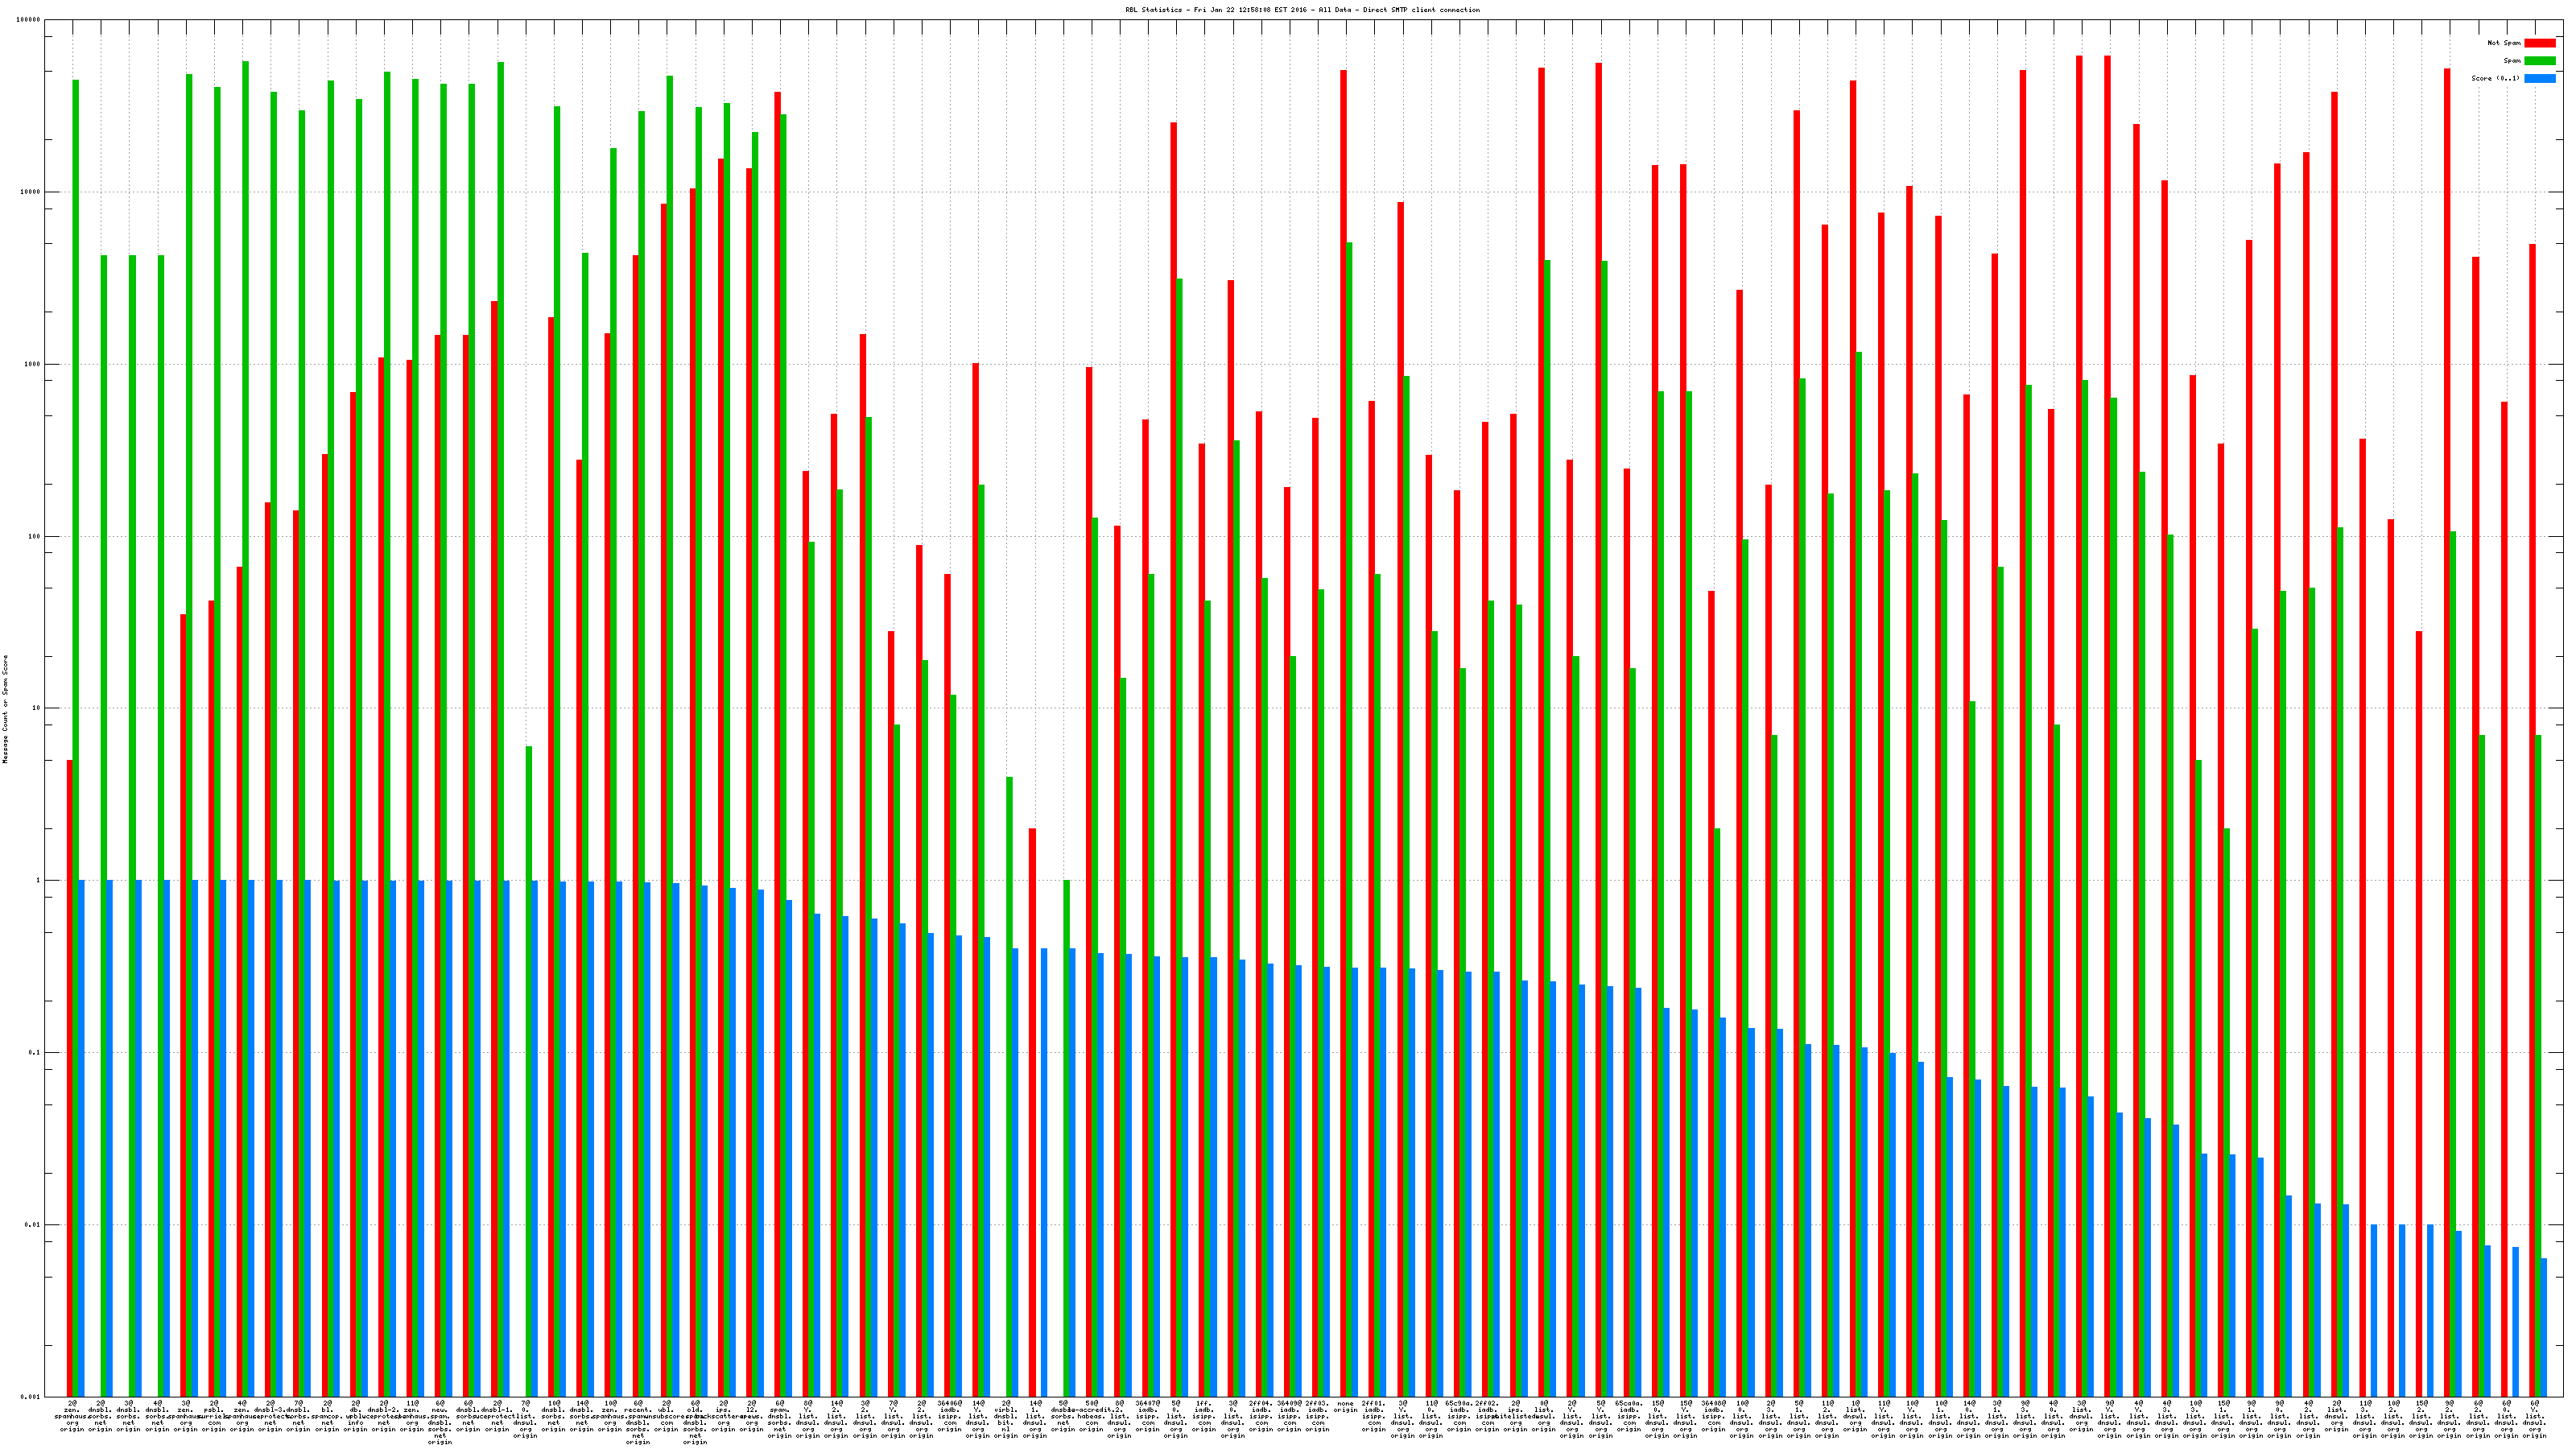Screen dimensions: 2576x1449
Task: Click the new.spam.dnsbl.sorbs.net origin x-axis label
Action: [440, 1422]
